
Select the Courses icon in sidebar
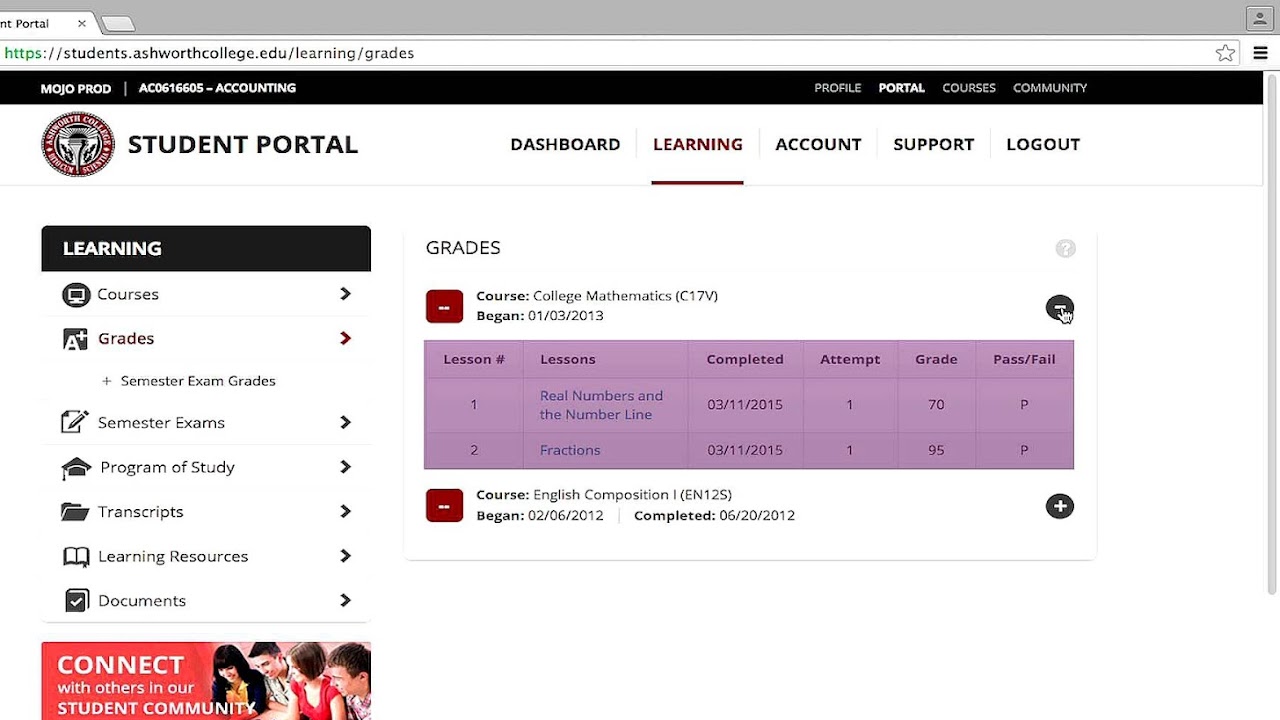point(76,294)
